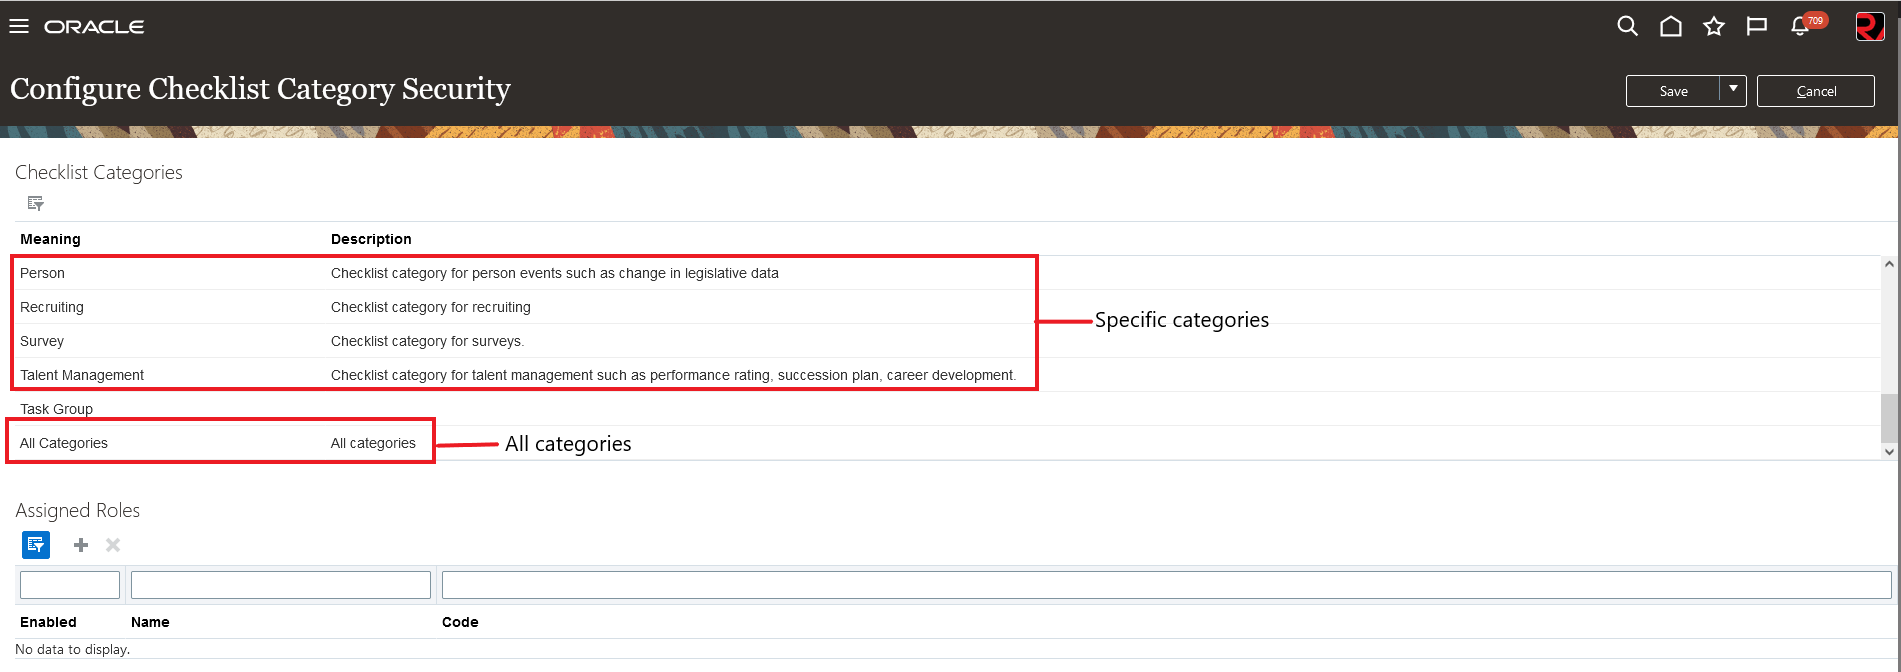Image resolution: width=1901 pixels, height=672 pixels.
Task: Select the Survey category row
Action: point(947,341)
